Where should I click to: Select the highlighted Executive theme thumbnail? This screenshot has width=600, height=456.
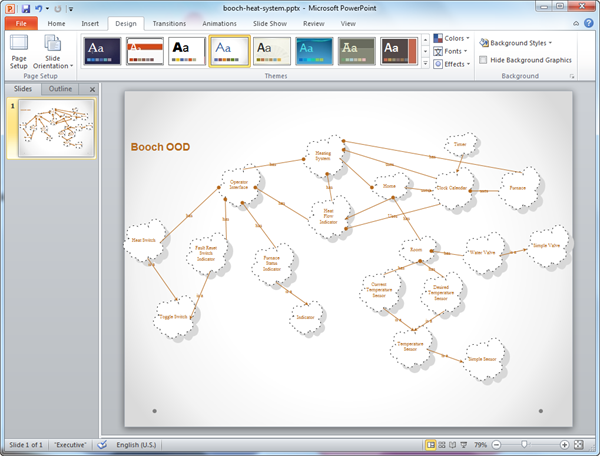229,51
